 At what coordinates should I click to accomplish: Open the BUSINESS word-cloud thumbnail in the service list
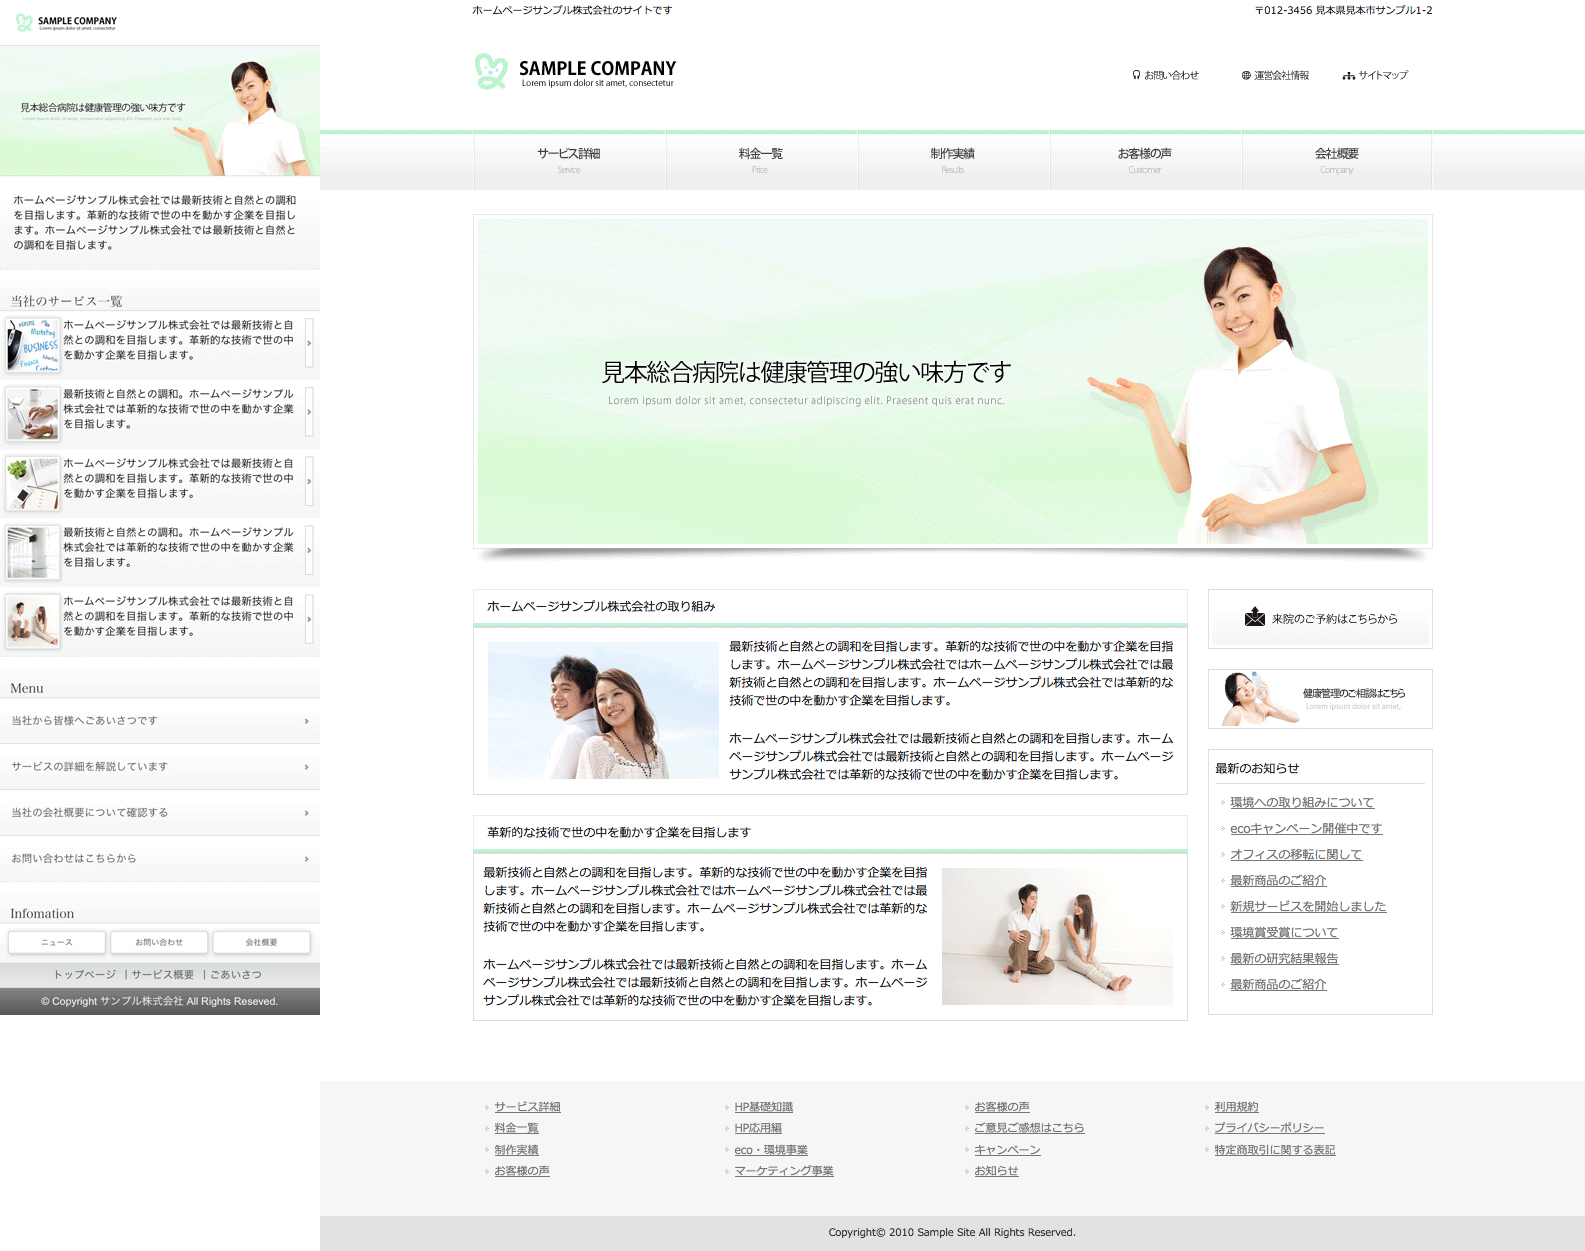tap(32, 344)
